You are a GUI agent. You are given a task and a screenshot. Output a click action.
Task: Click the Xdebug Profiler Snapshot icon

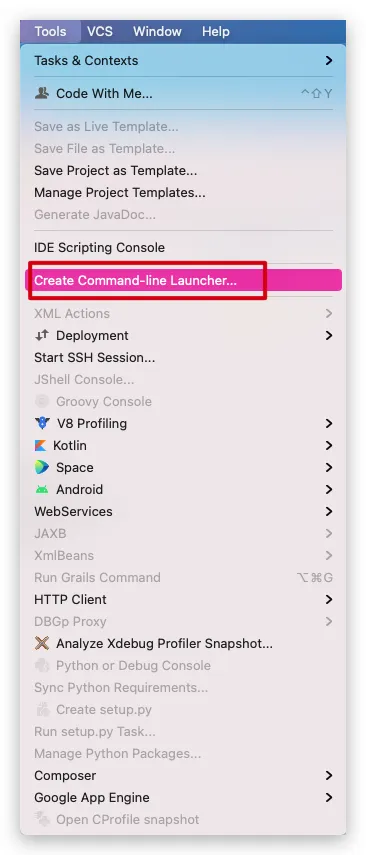click(41, 643)
